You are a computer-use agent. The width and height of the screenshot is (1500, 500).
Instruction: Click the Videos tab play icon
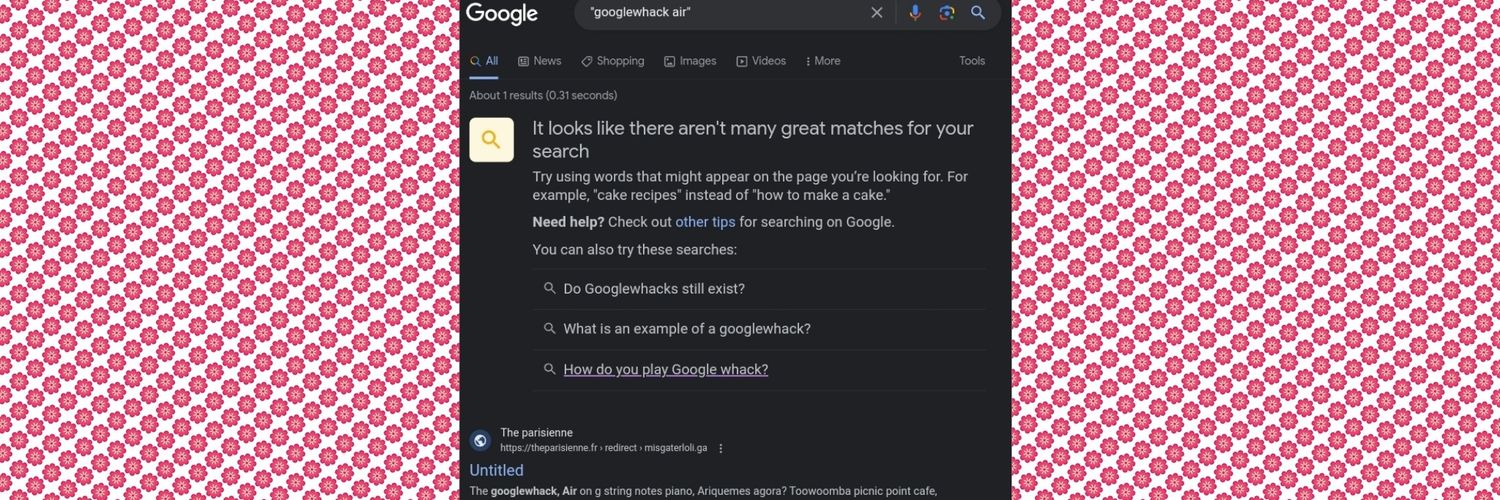pos(742,61)
